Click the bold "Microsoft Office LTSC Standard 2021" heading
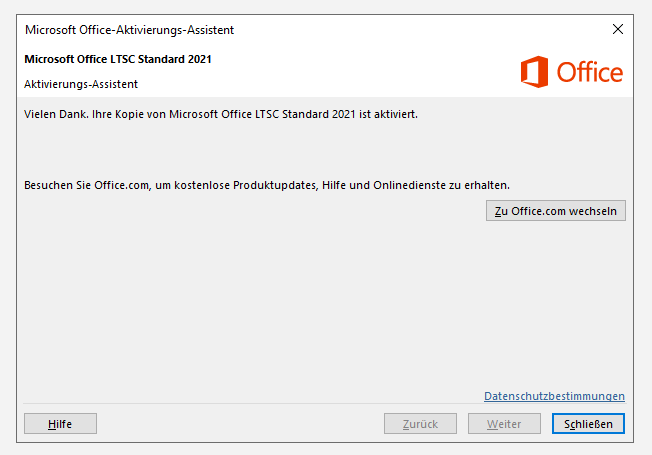The height and width of the screenshot is (455, 652). (x=118, y=59)
